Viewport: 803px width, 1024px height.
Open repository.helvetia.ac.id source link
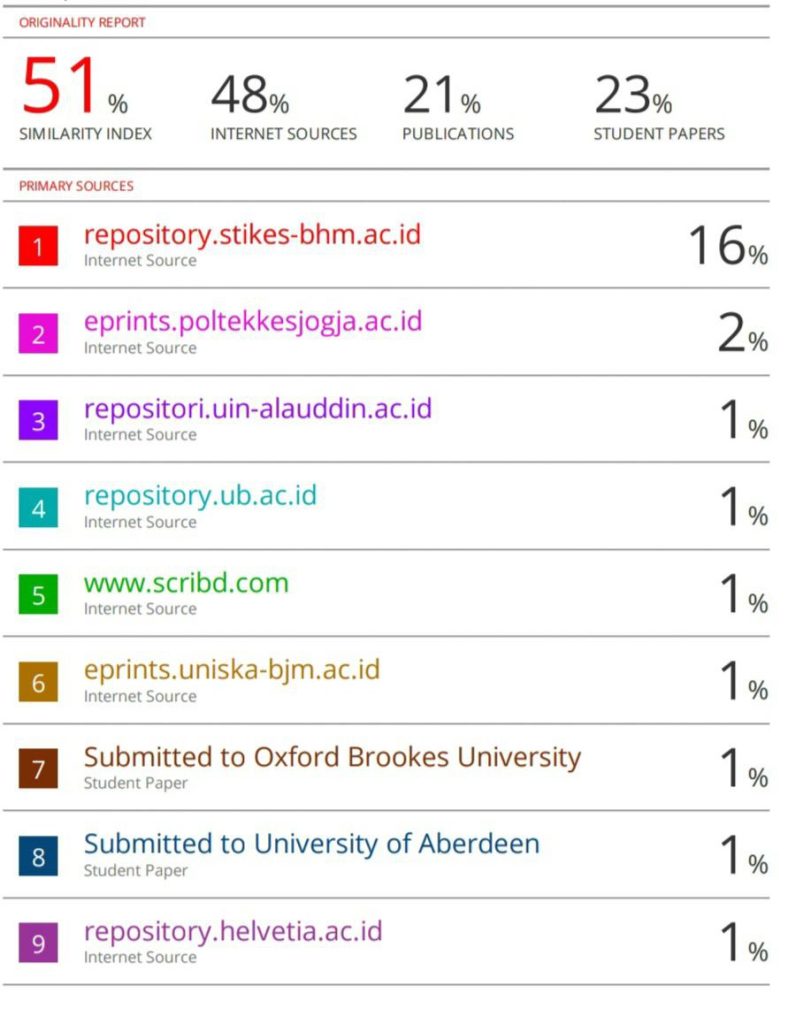233,932
